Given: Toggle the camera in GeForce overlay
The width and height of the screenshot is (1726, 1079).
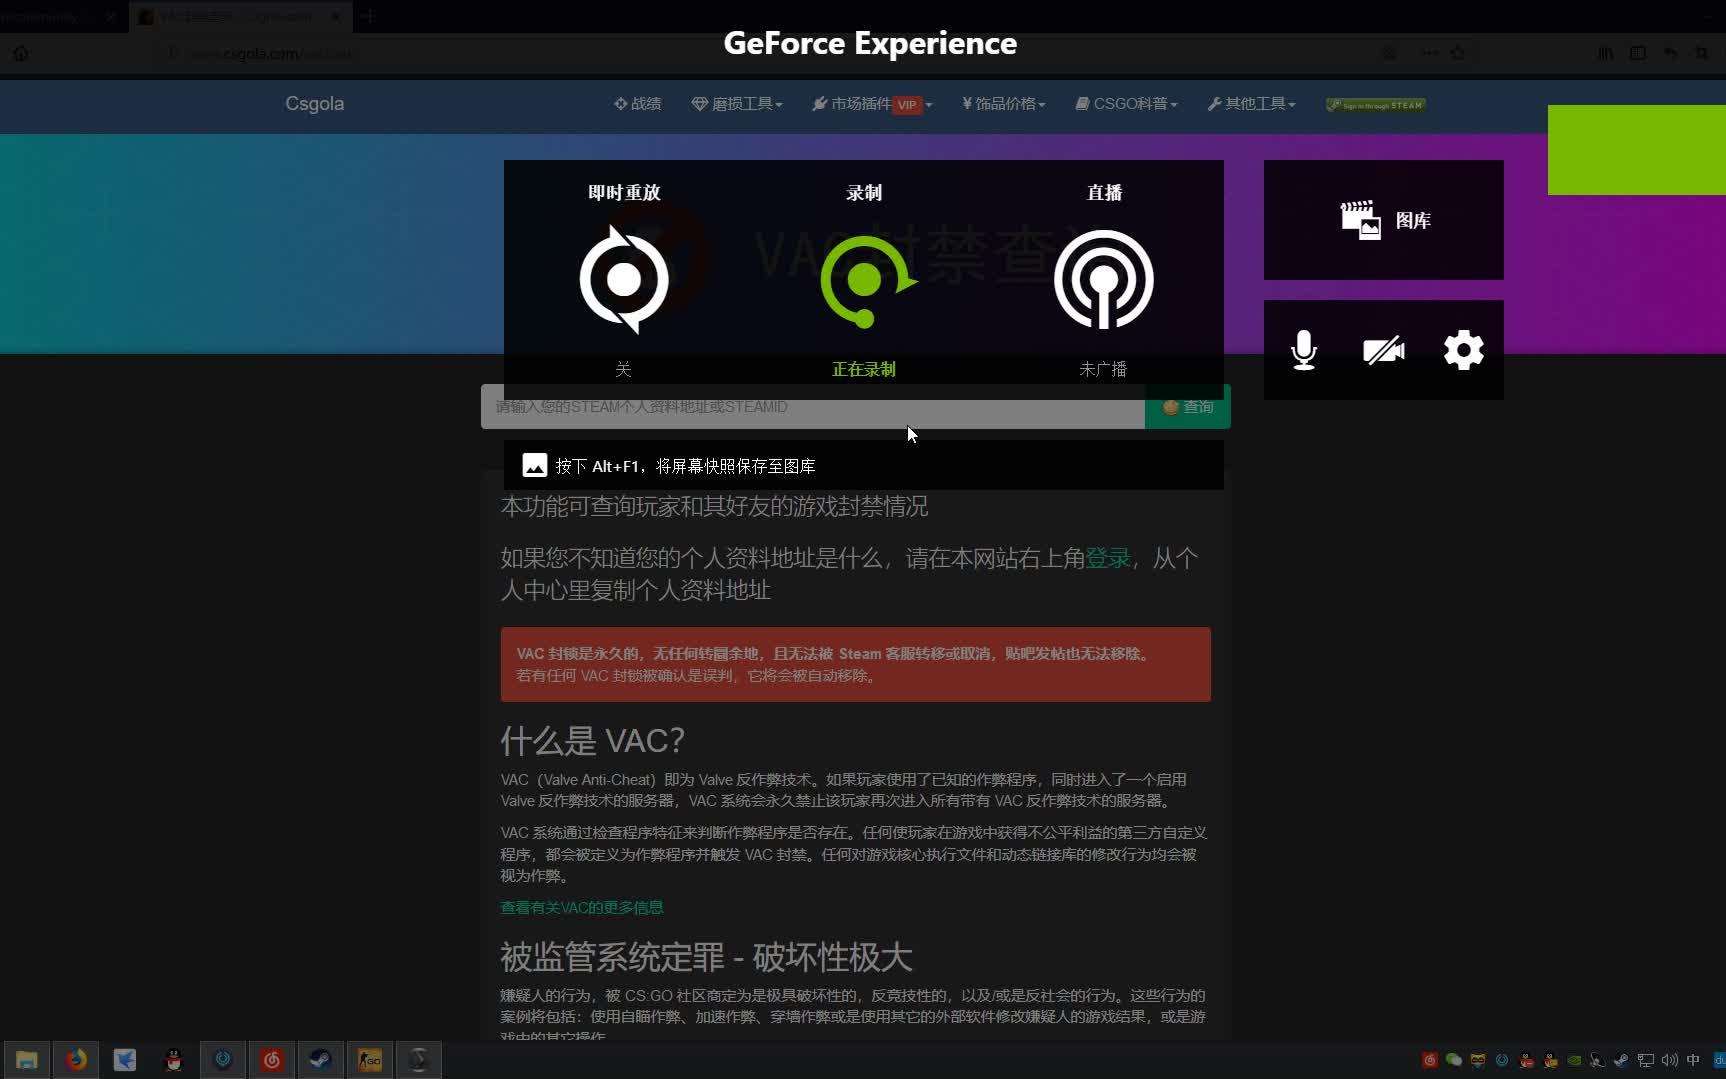Looking at the screenshot, I should pos(1384,350).
